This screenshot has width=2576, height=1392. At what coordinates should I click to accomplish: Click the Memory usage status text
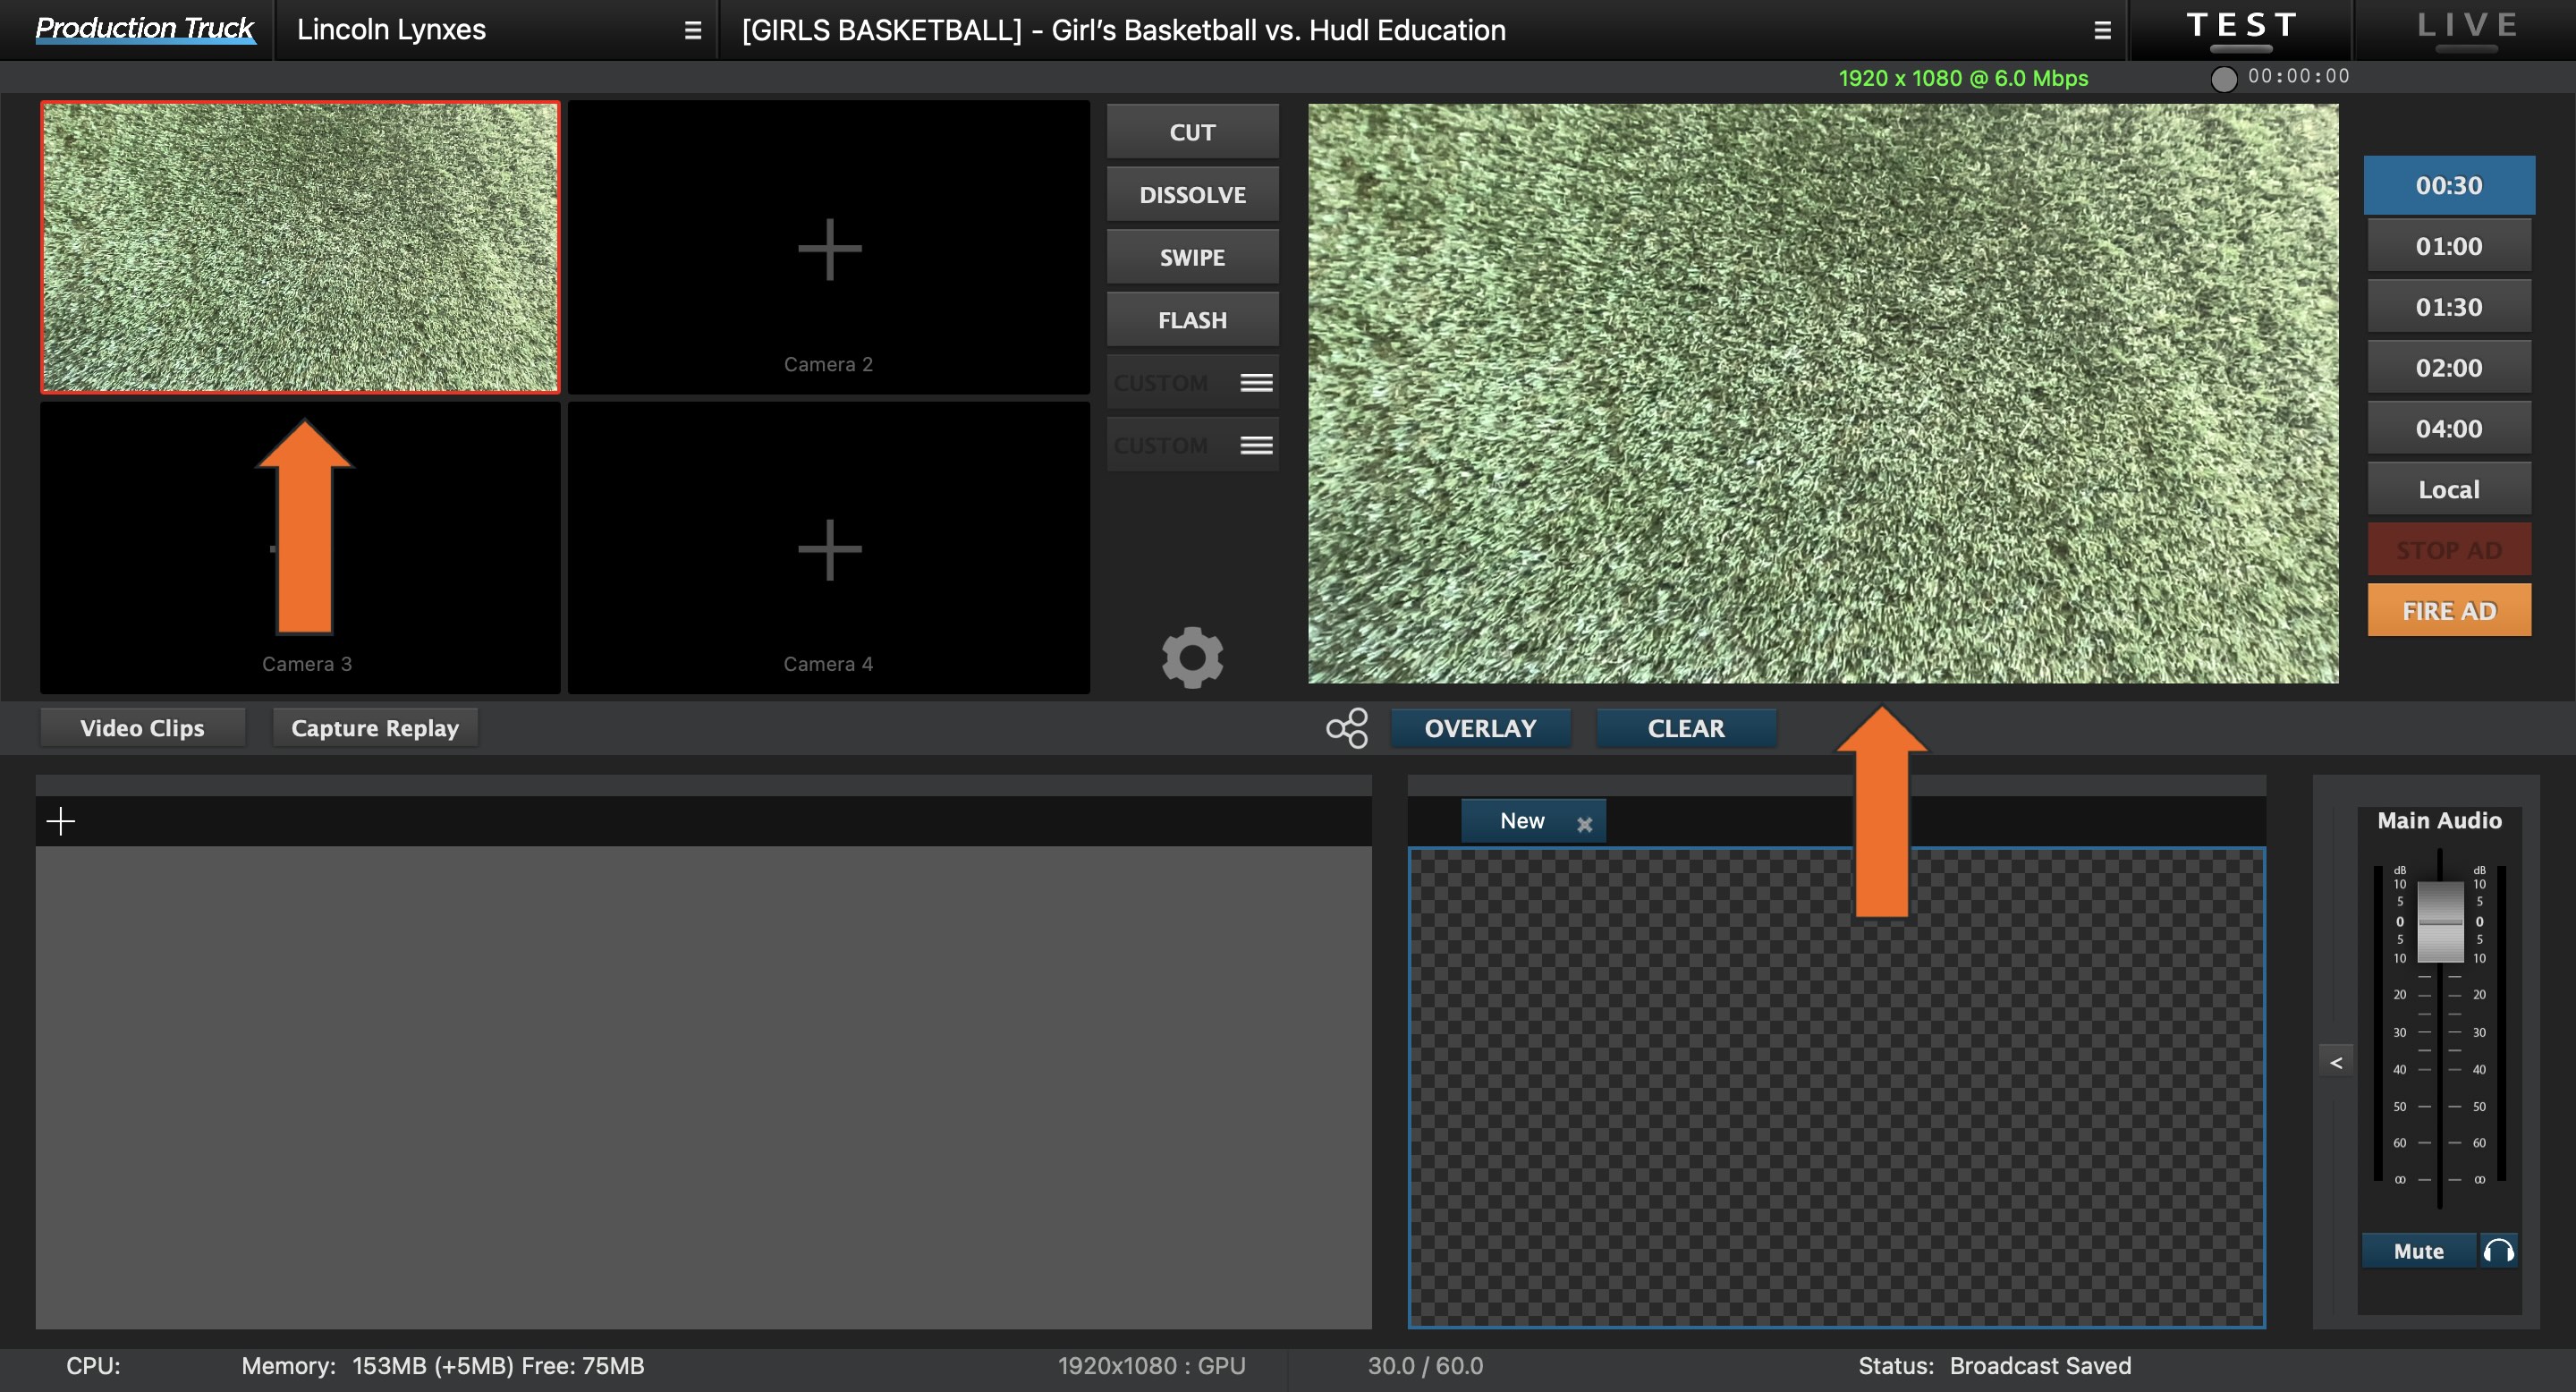point(443,1366)
